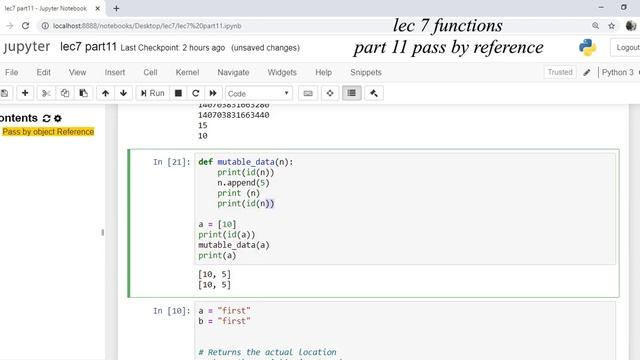This screenshot has width=640, height=360.
Task: Open the Navigate menu
Action: click(x=233, y=72)
